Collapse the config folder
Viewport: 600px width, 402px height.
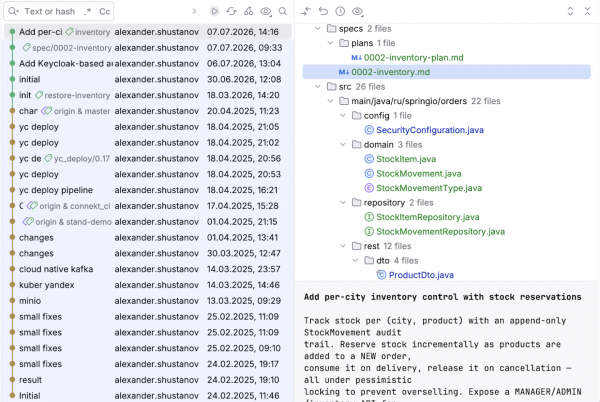click(x=343, y=116)
